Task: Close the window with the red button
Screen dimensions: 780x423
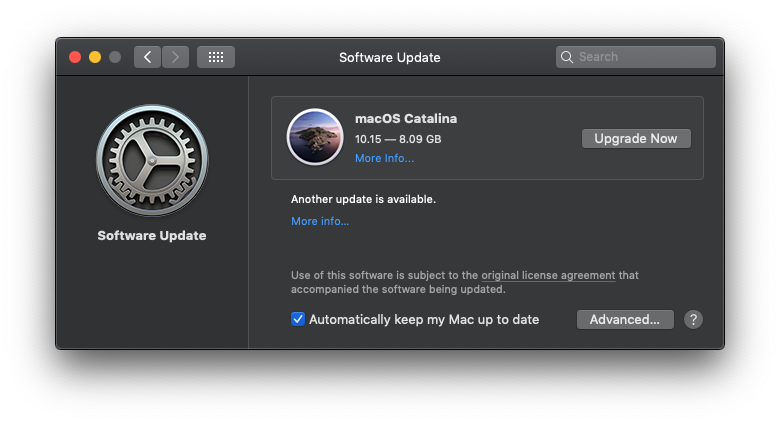Action: coord(75,57)
